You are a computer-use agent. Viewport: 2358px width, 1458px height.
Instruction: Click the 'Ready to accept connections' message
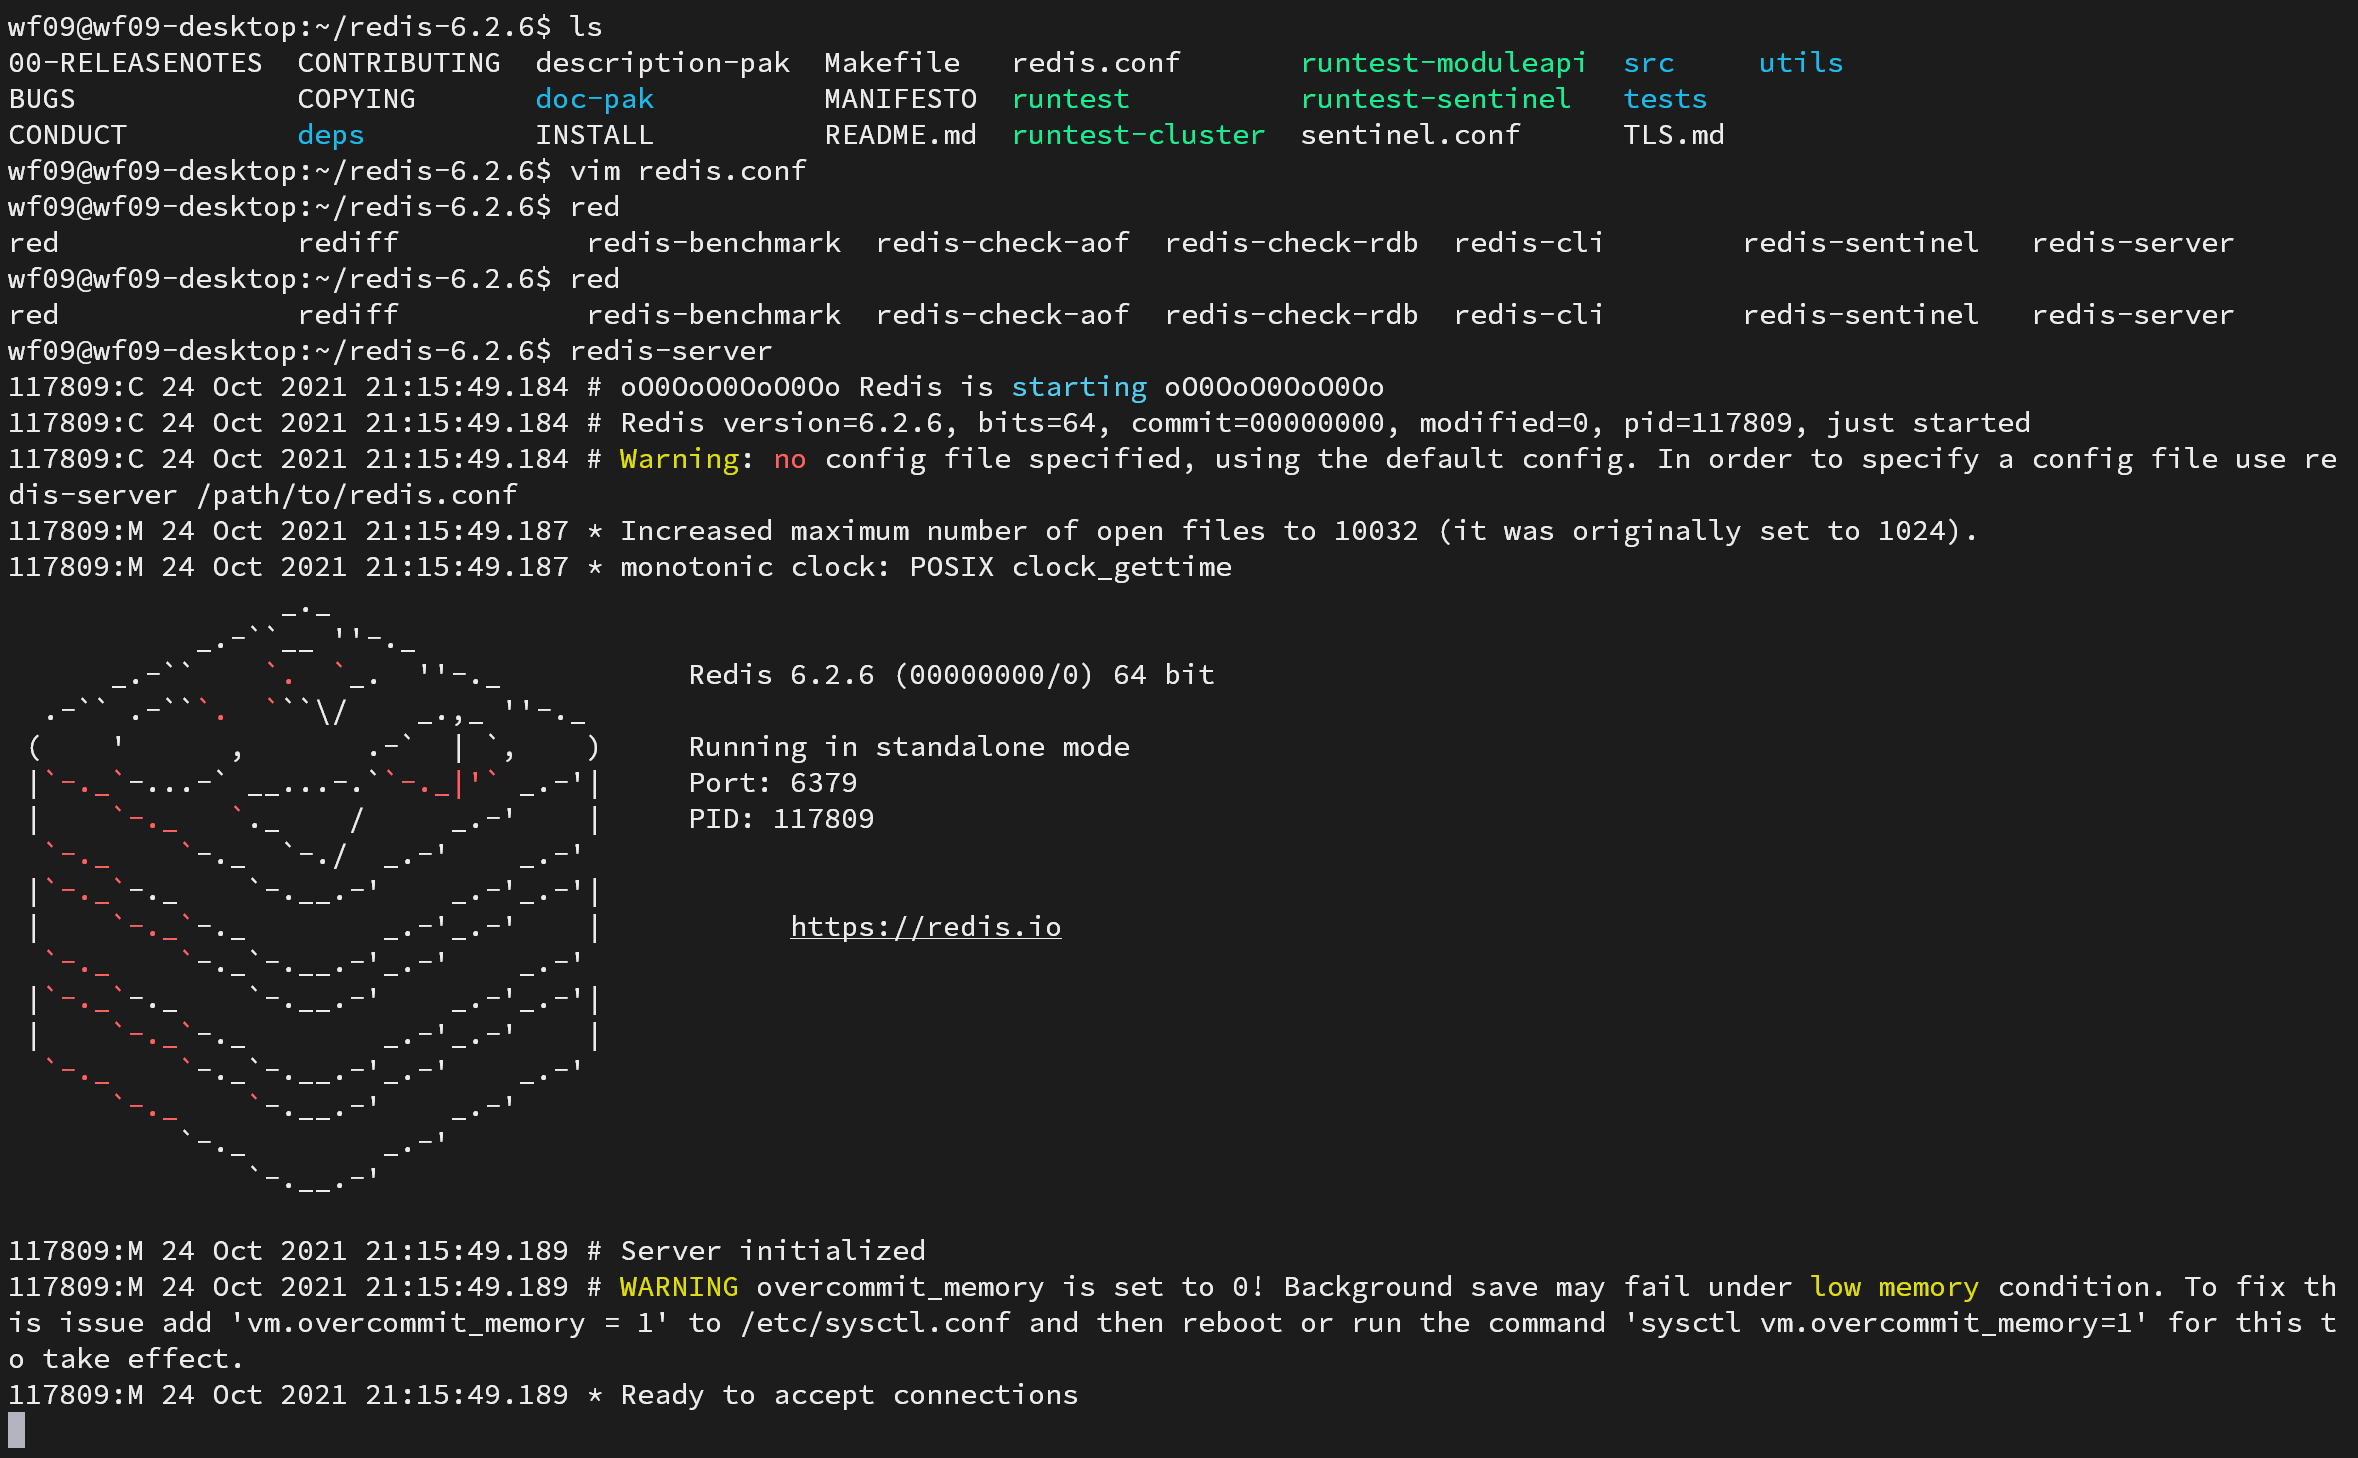coord(848,1395)
